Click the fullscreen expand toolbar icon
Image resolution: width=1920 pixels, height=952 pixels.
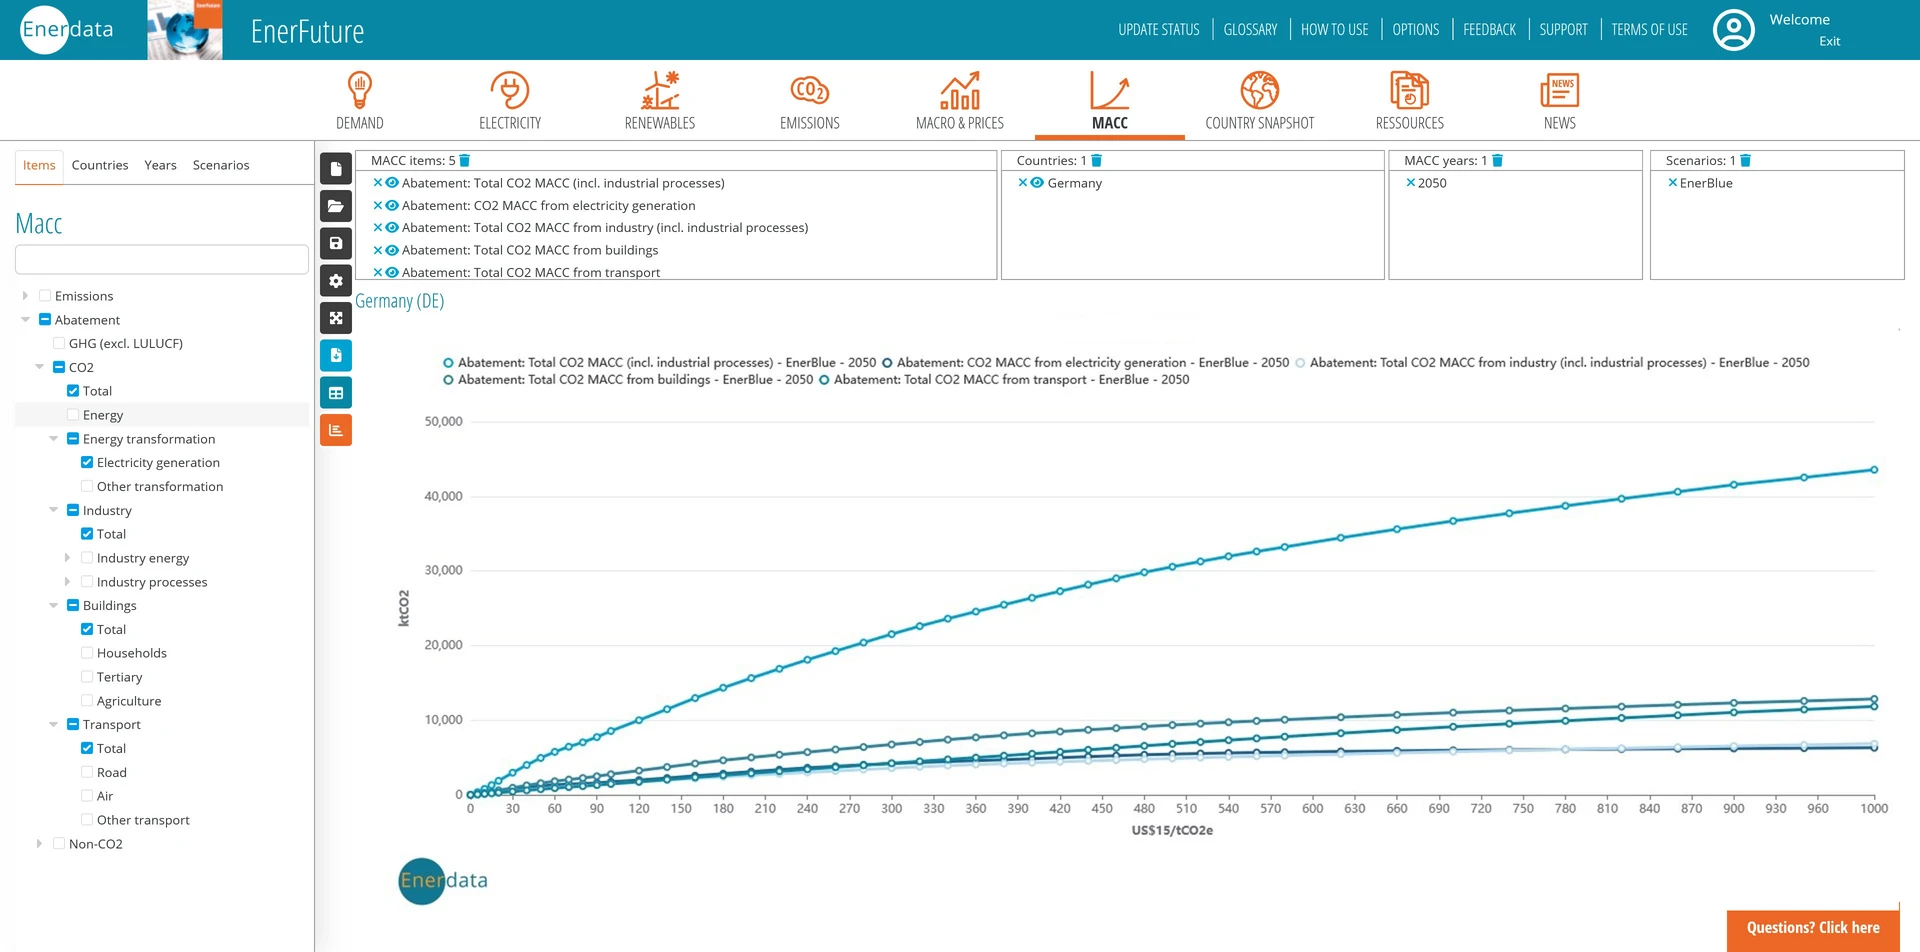coord(336,318)
